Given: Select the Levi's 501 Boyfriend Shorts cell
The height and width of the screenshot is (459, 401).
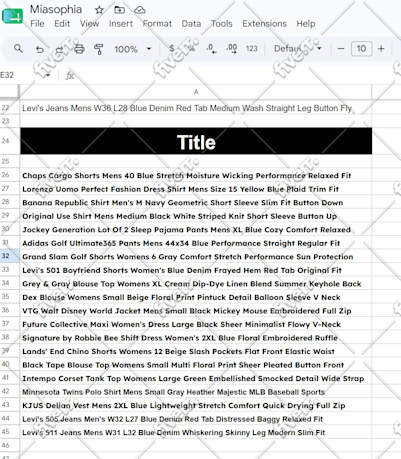Looking at the screenshot, I should coord(196,270).
